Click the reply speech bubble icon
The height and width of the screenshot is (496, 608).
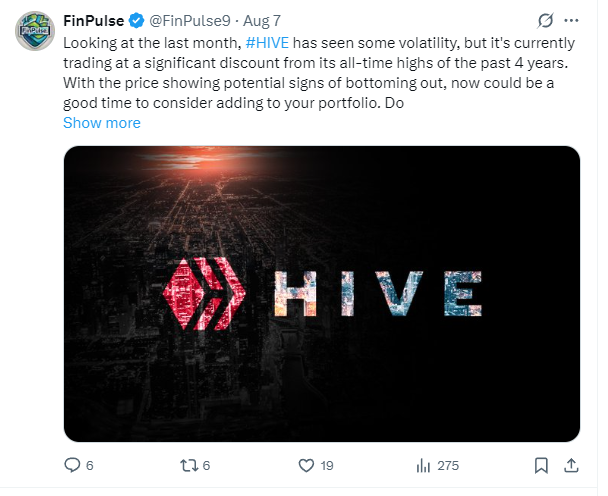pyautogui.click(x=72, y=465)
